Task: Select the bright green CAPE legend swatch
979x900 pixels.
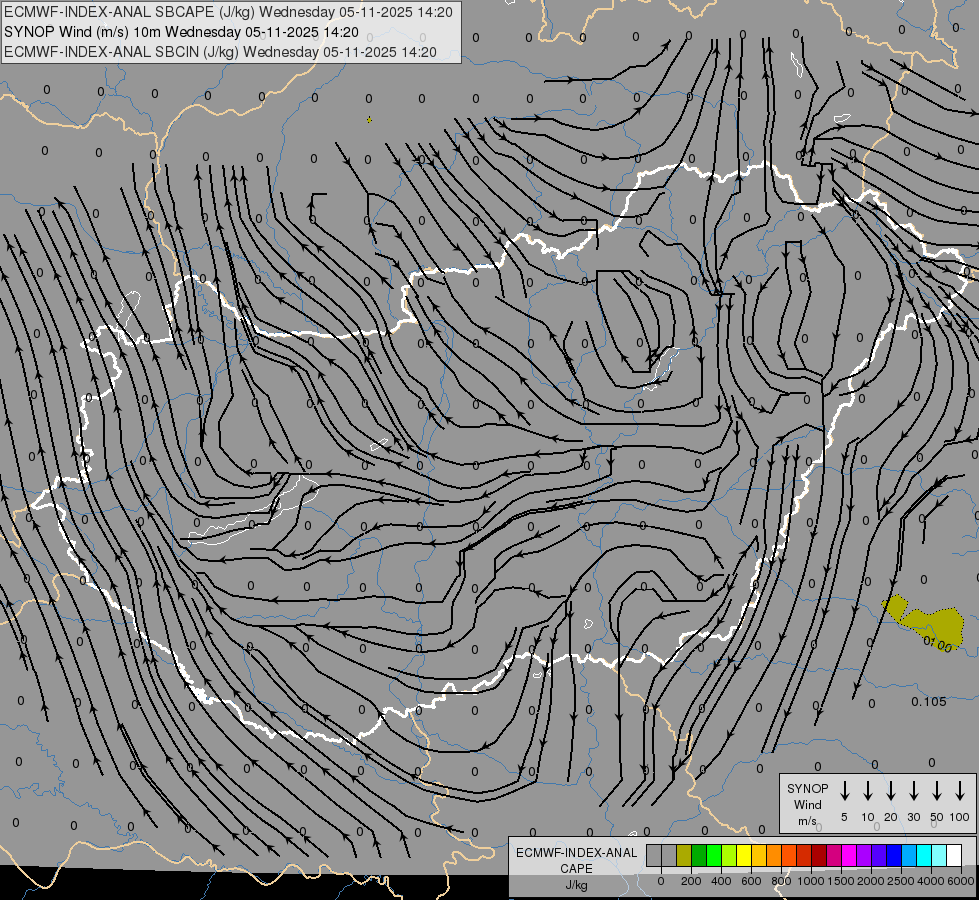Action: 714,855
